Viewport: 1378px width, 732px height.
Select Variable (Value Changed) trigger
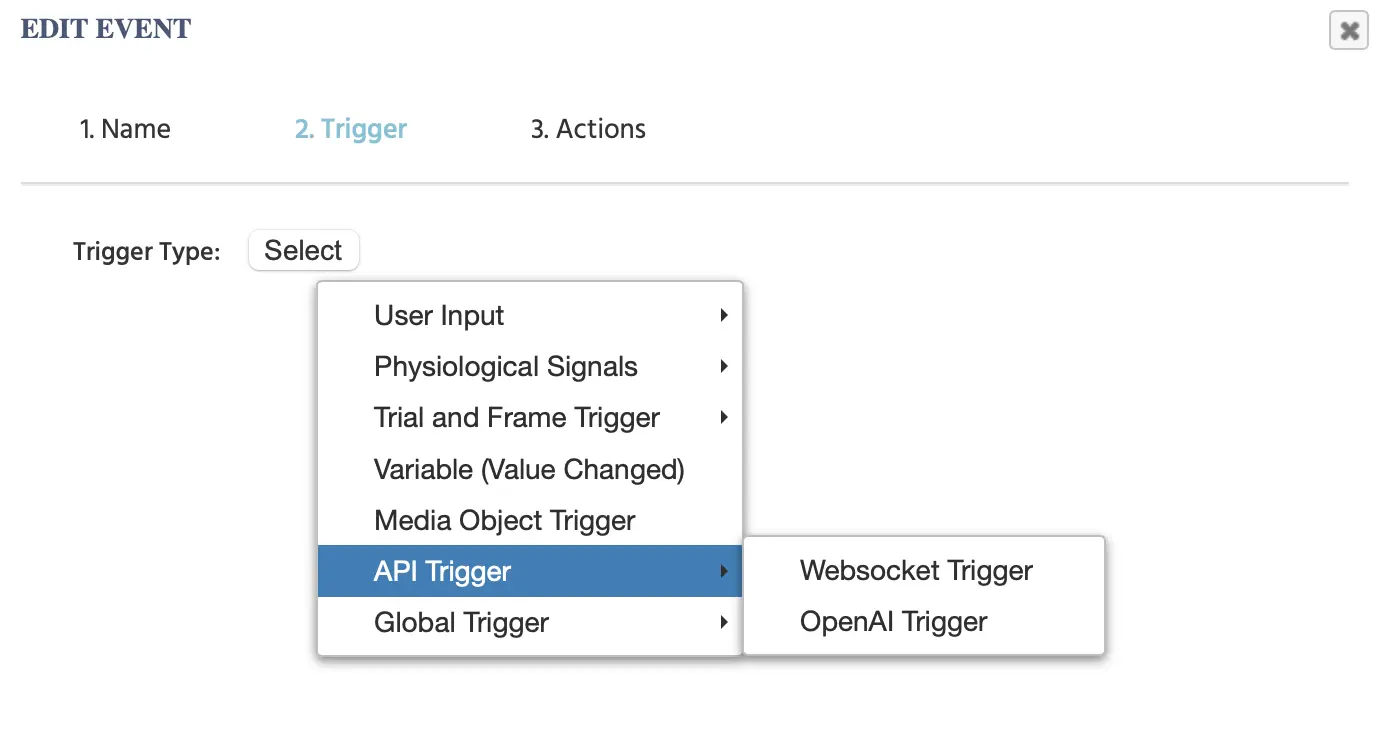528,469
